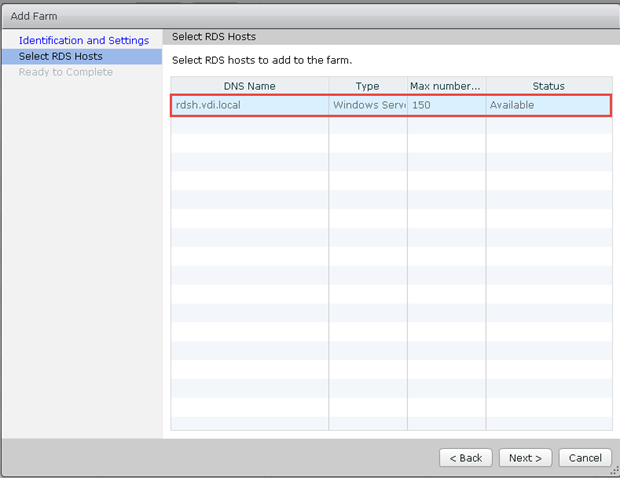Select the Select RDS Hosts step
This screenshot has width=620, height=478.
pos(81,57)
